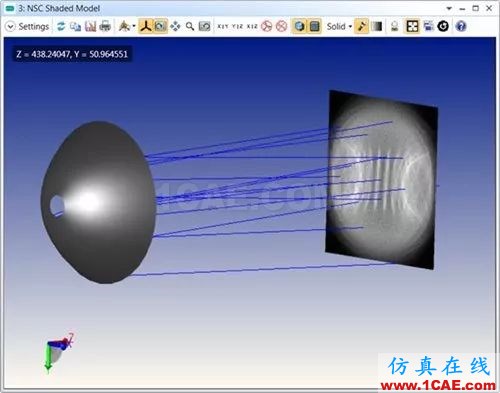500x393 pixels.
Task: Click the detector viewer image plane
Action: coord(381,179)
